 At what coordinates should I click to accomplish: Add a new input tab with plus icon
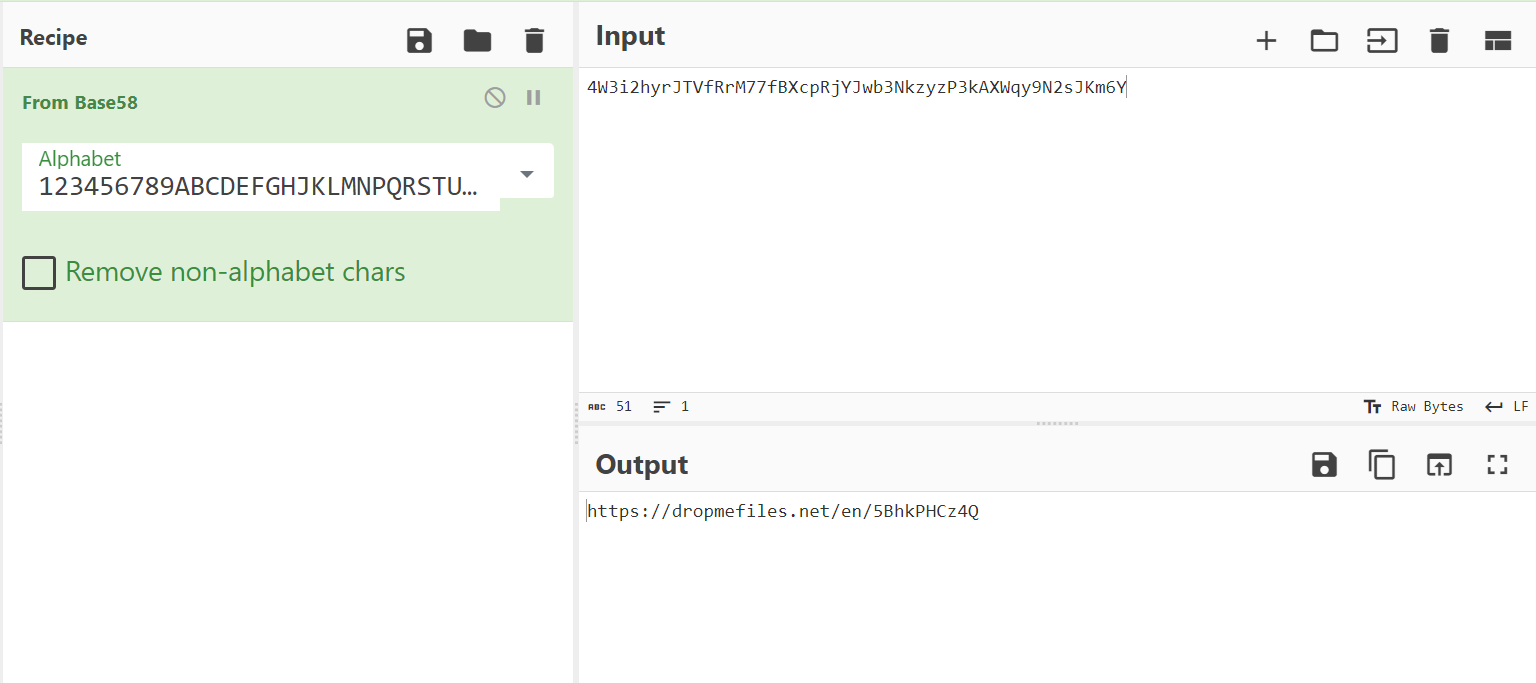pos(1266,41)
